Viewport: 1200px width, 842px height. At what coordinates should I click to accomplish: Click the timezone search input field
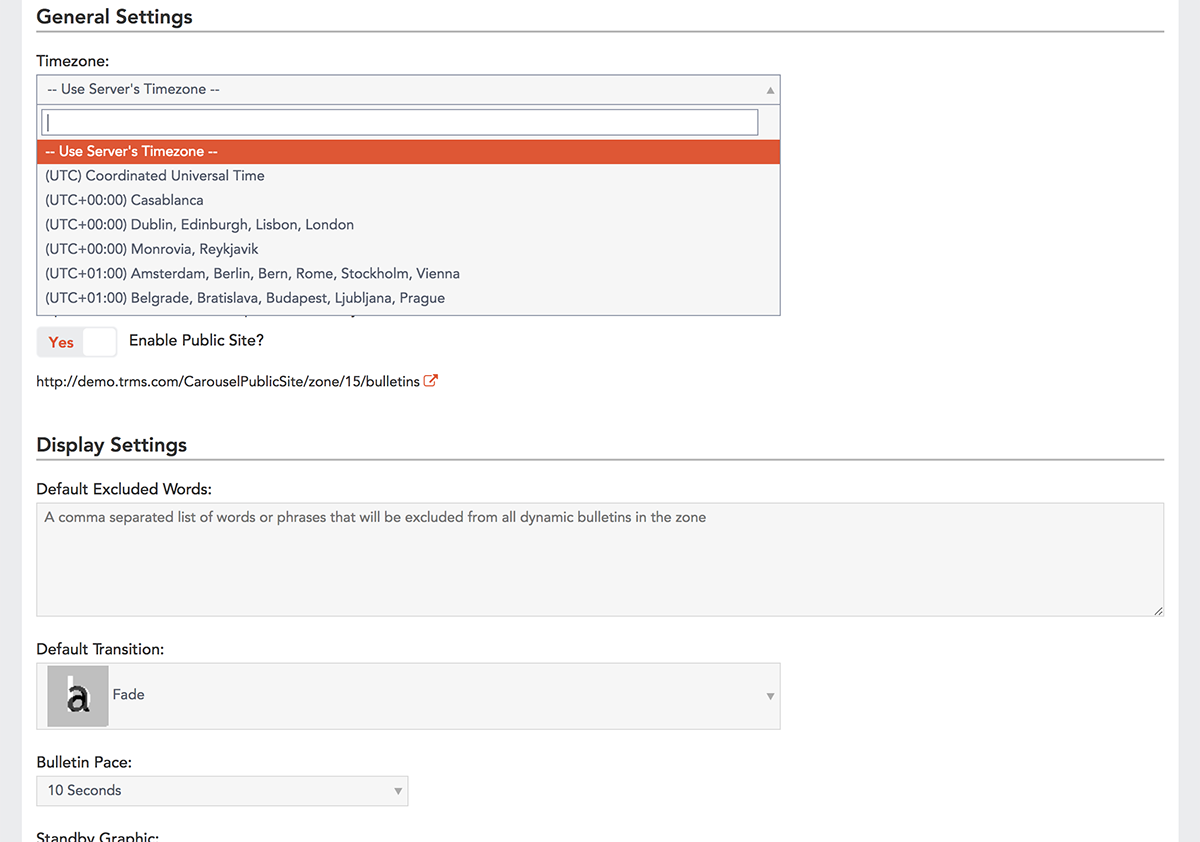click(x=400, y=122)
